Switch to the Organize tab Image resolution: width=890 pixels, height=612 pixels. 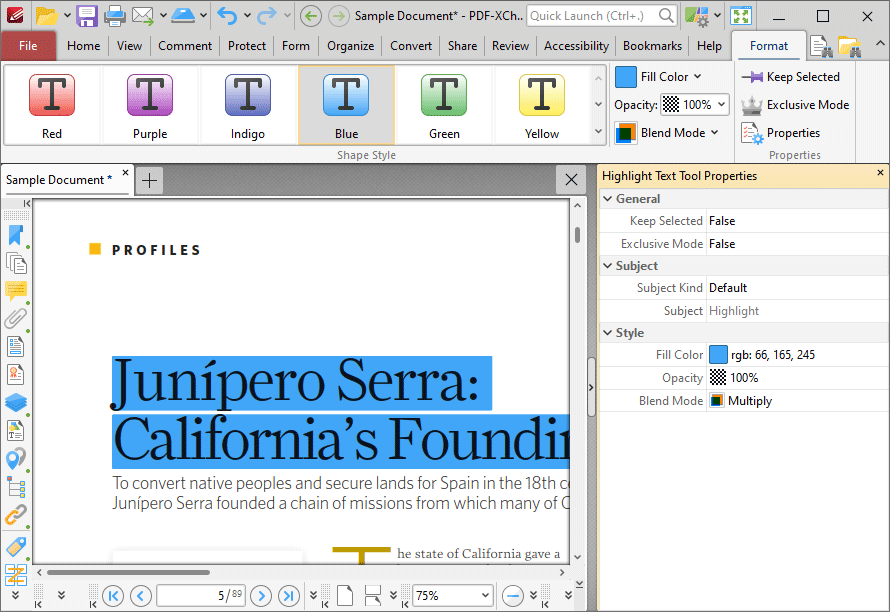coord(350,46)
